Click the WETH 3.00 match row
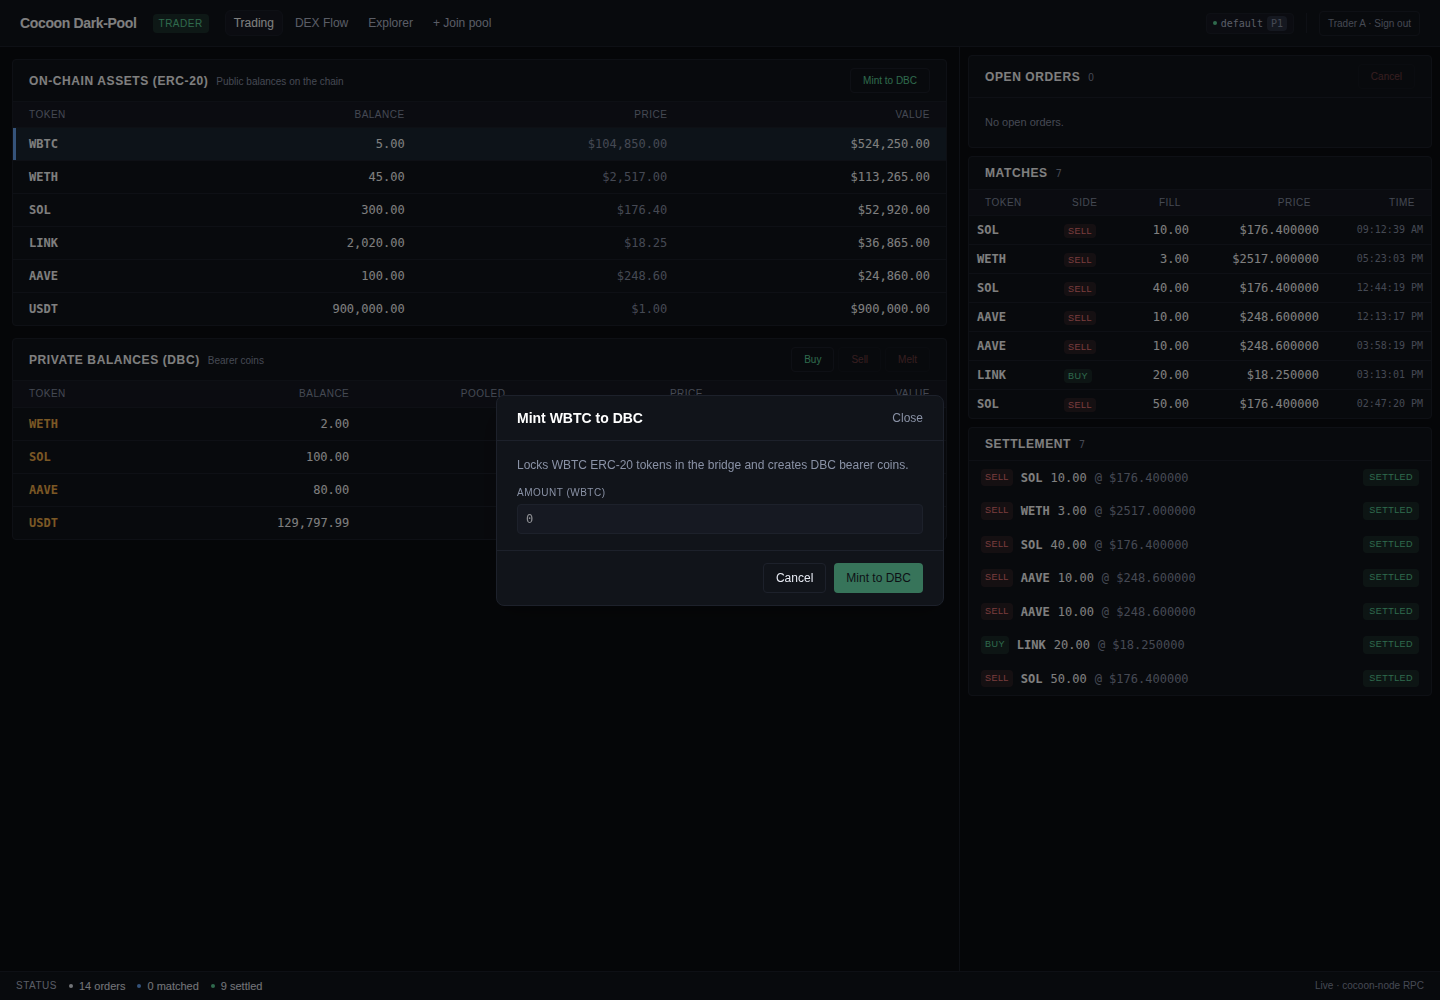Screen dimensions: 1440x1000 [x=1200, y=259]
